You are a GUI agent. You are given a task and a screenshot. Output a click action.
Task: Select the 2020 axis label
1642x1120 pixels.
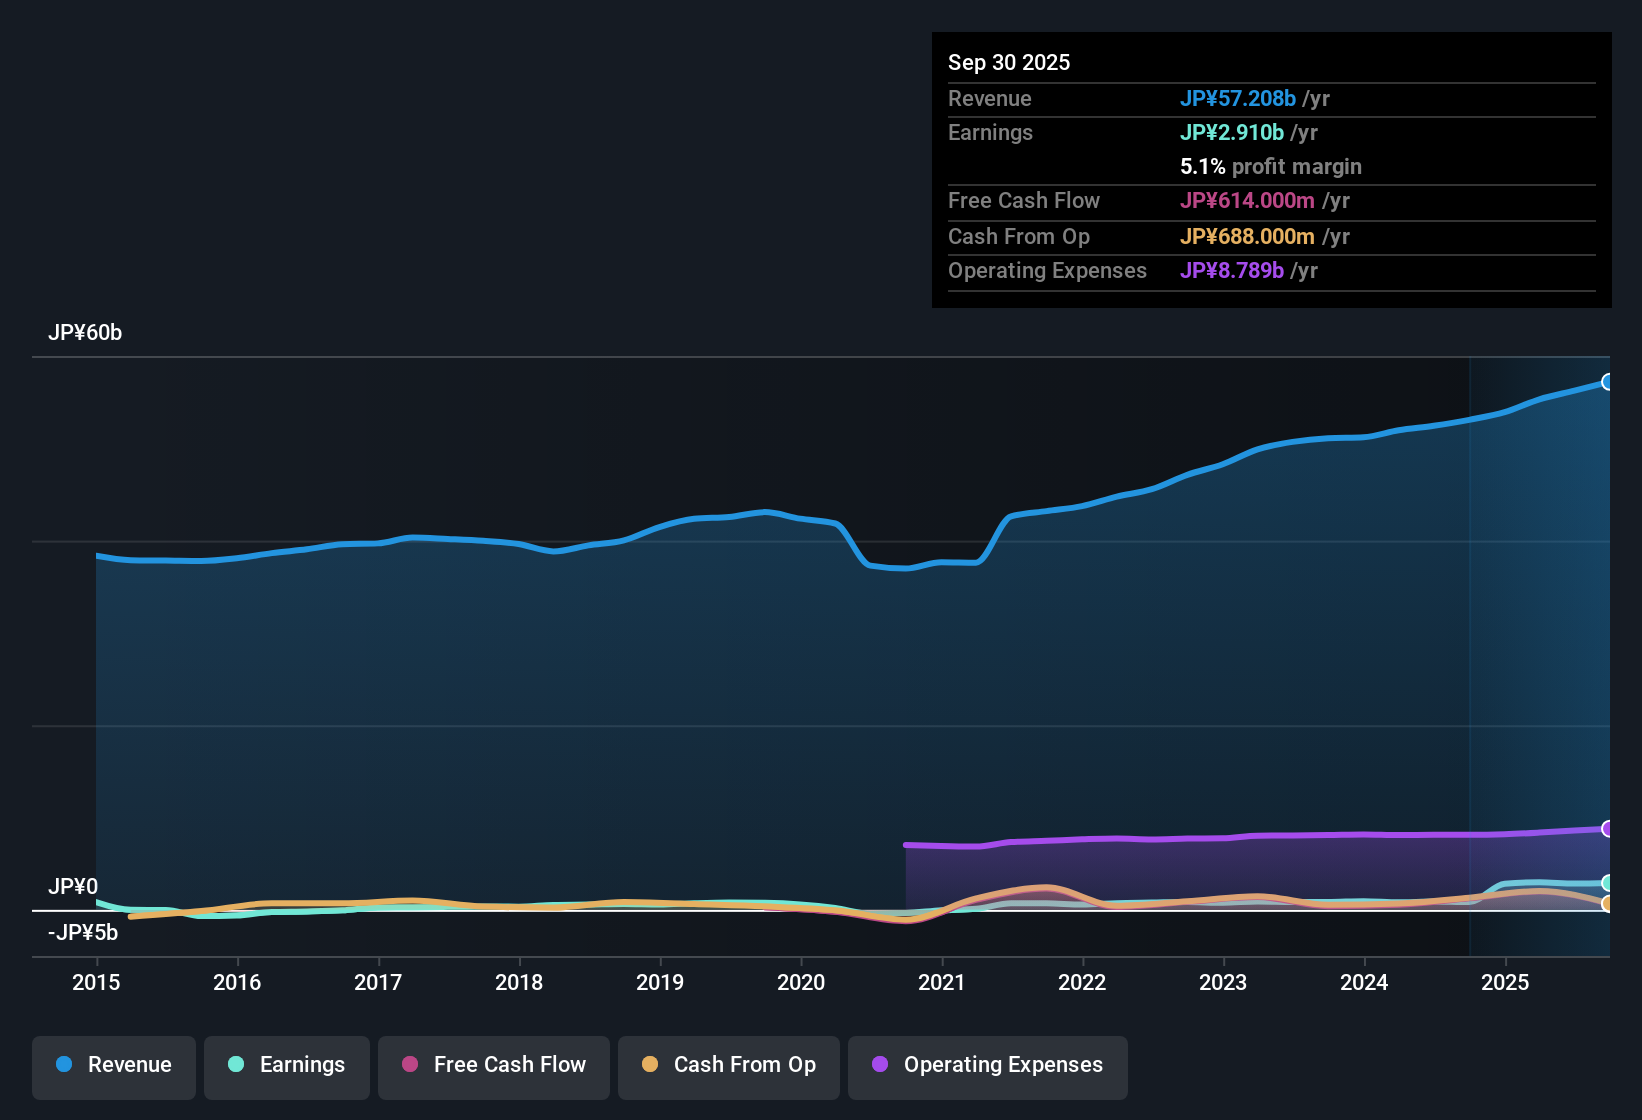801,983
